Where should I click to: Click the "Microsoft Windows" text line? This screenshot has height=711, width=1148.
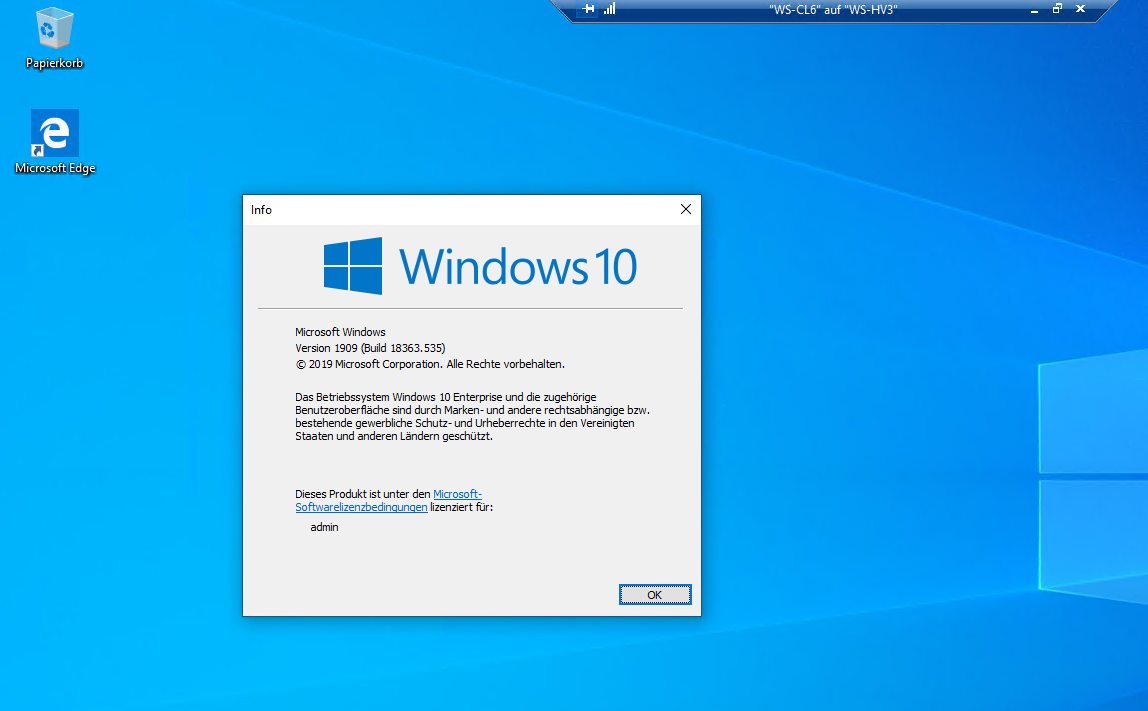[x=340, y=332]
